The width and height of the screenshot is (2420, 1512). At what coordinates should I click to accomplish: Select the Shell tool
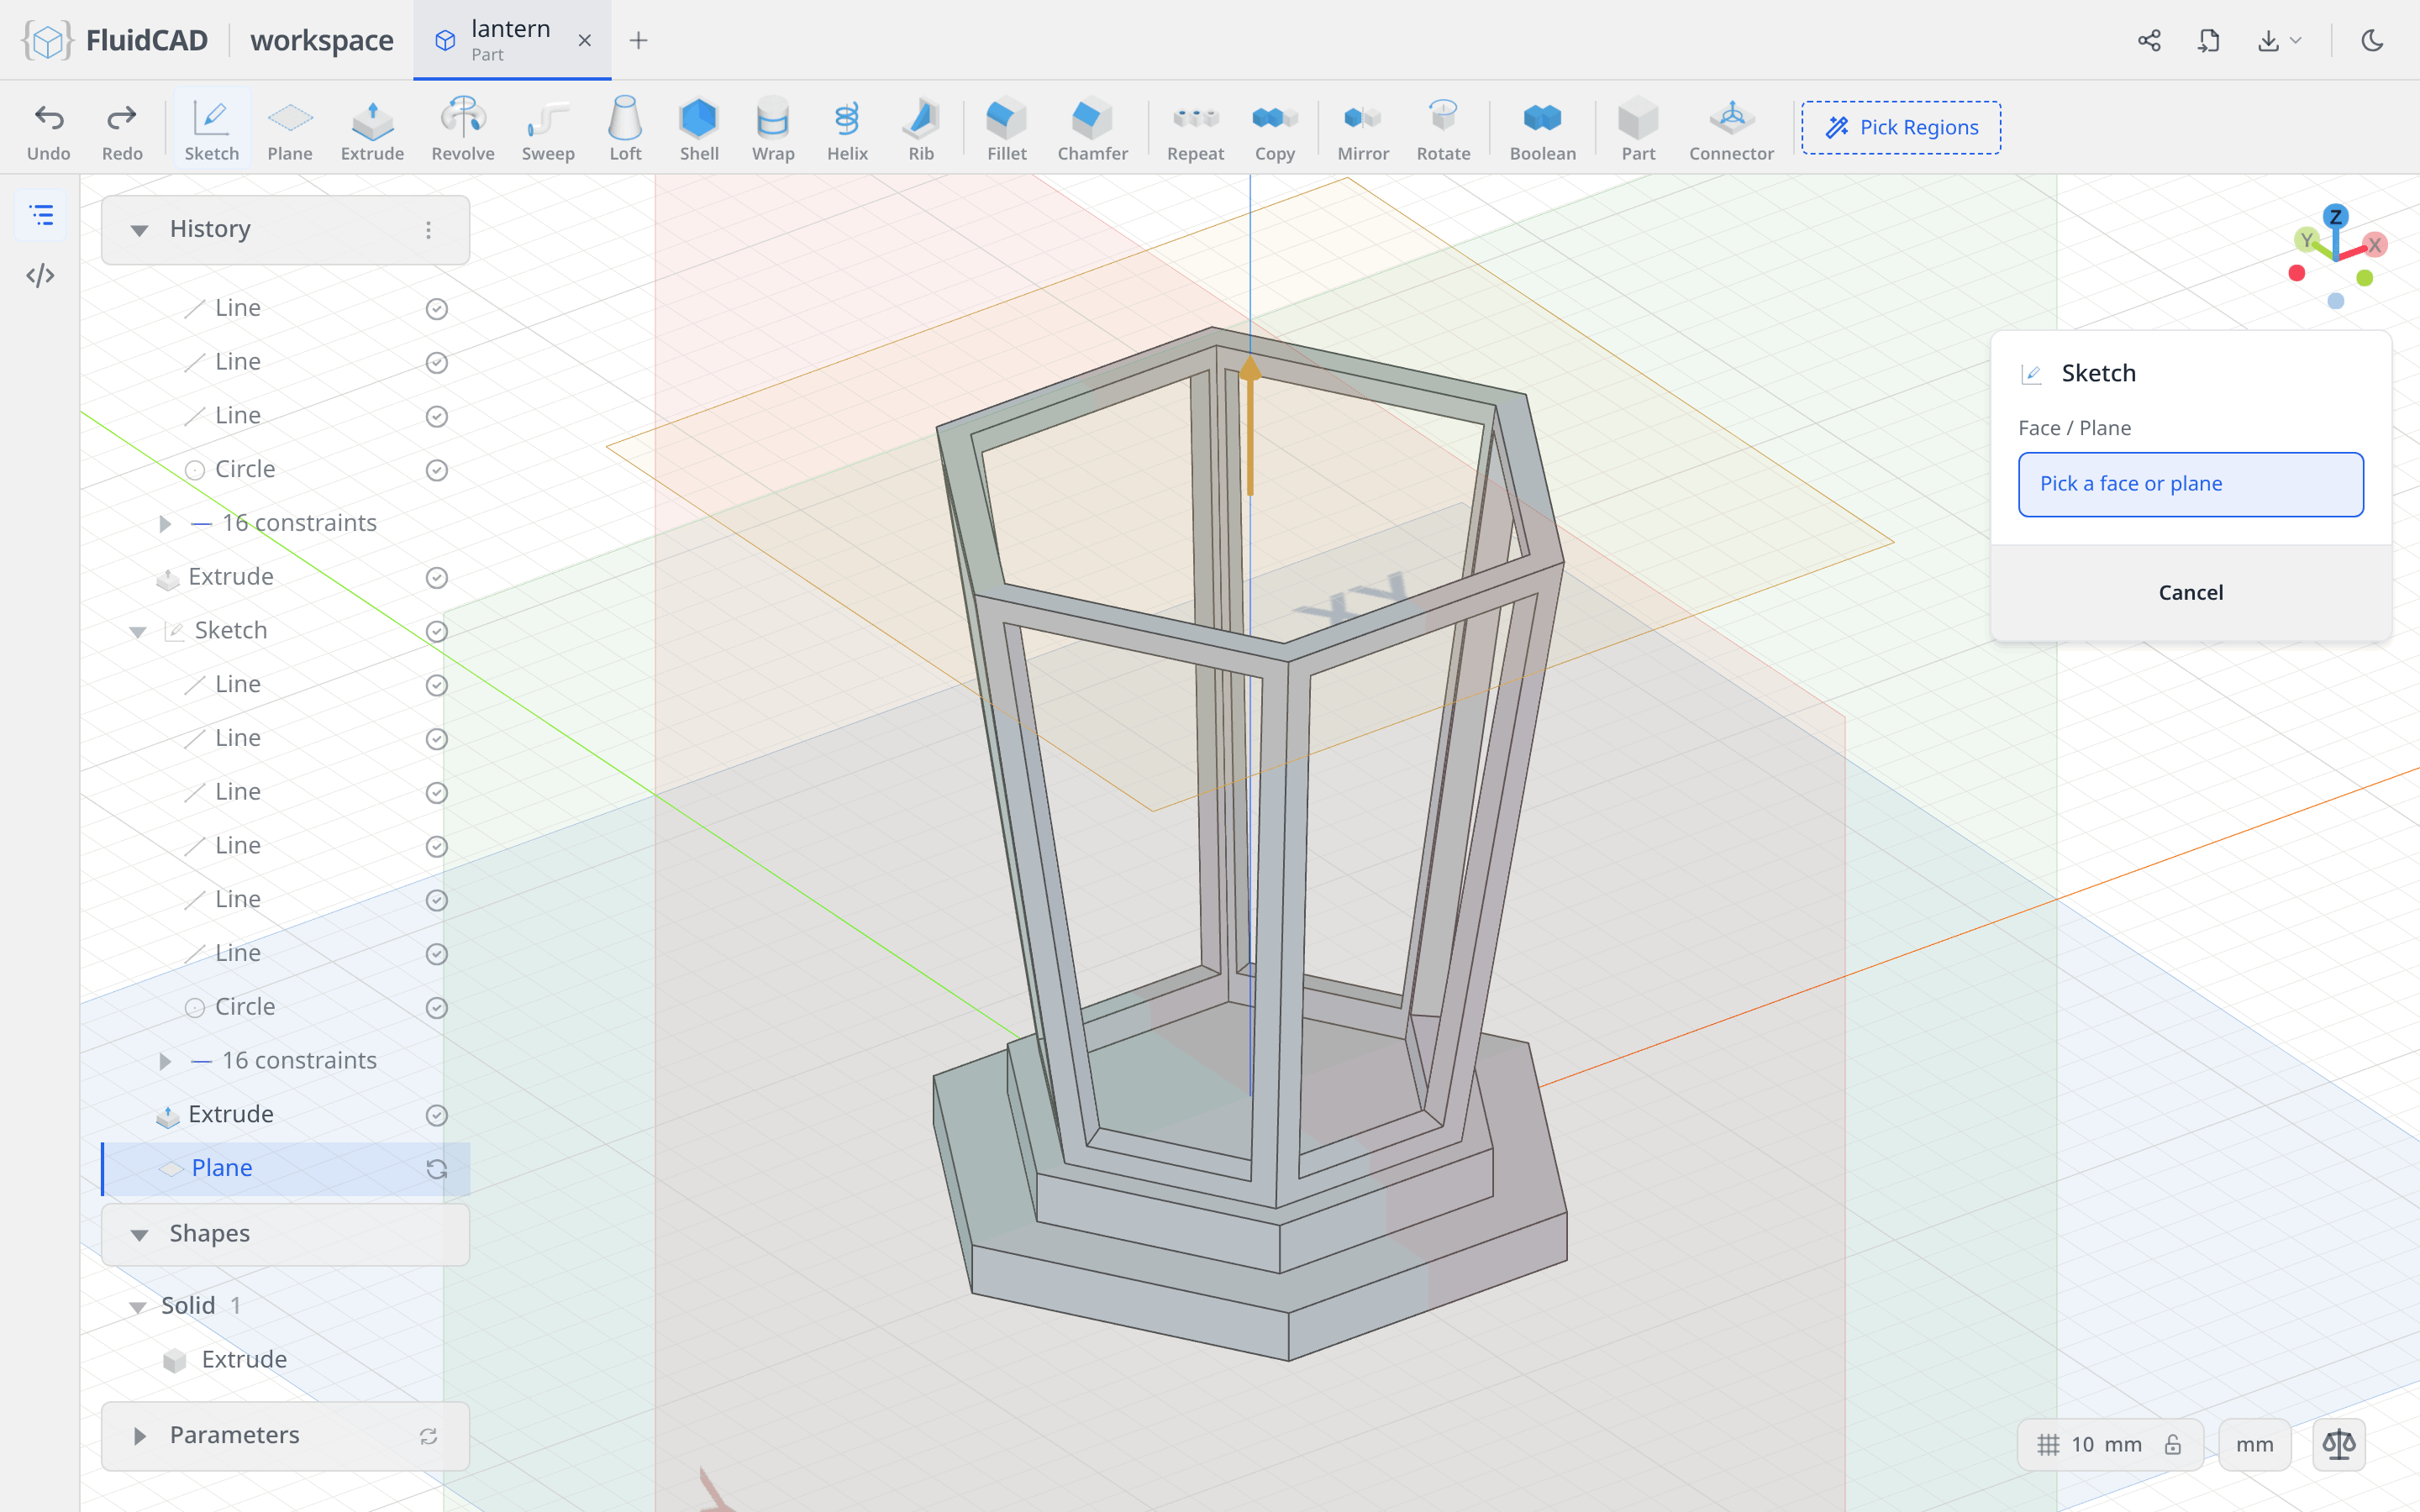click(699, 129)
